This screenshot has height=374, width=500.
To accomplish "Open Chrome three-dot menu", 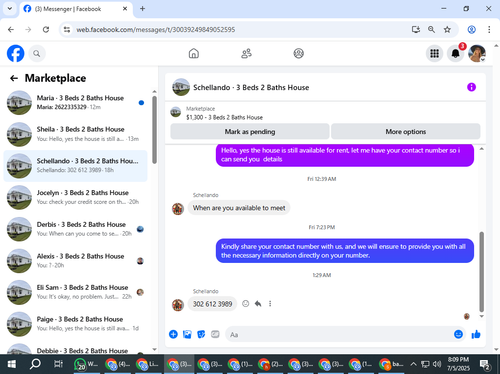I will point(489,30).
